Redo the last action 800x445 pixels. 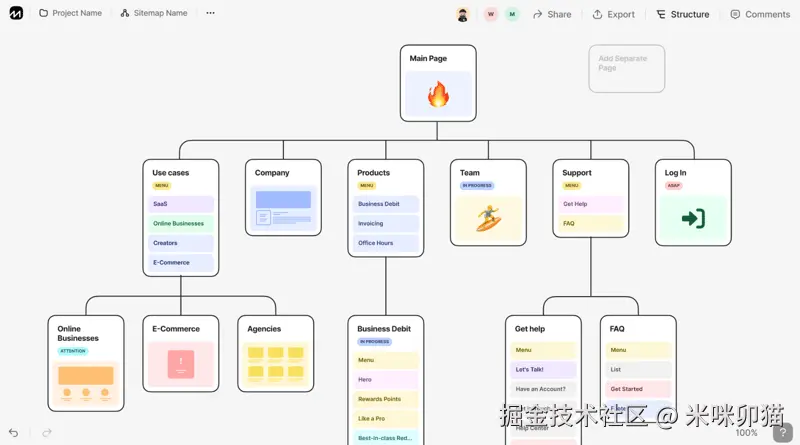click(47, 433)
